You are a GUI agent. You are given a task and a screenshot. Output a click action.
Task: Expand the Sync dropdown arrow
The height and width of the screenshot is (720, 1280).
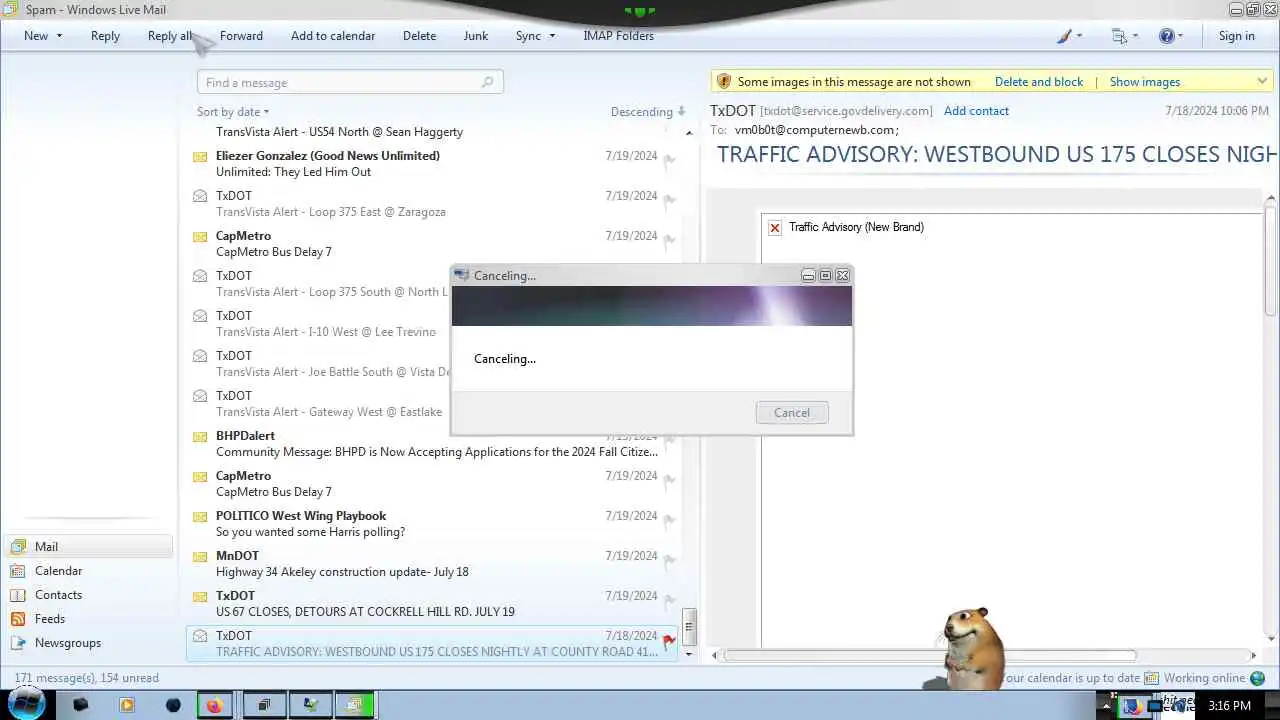tap(552, 36)
